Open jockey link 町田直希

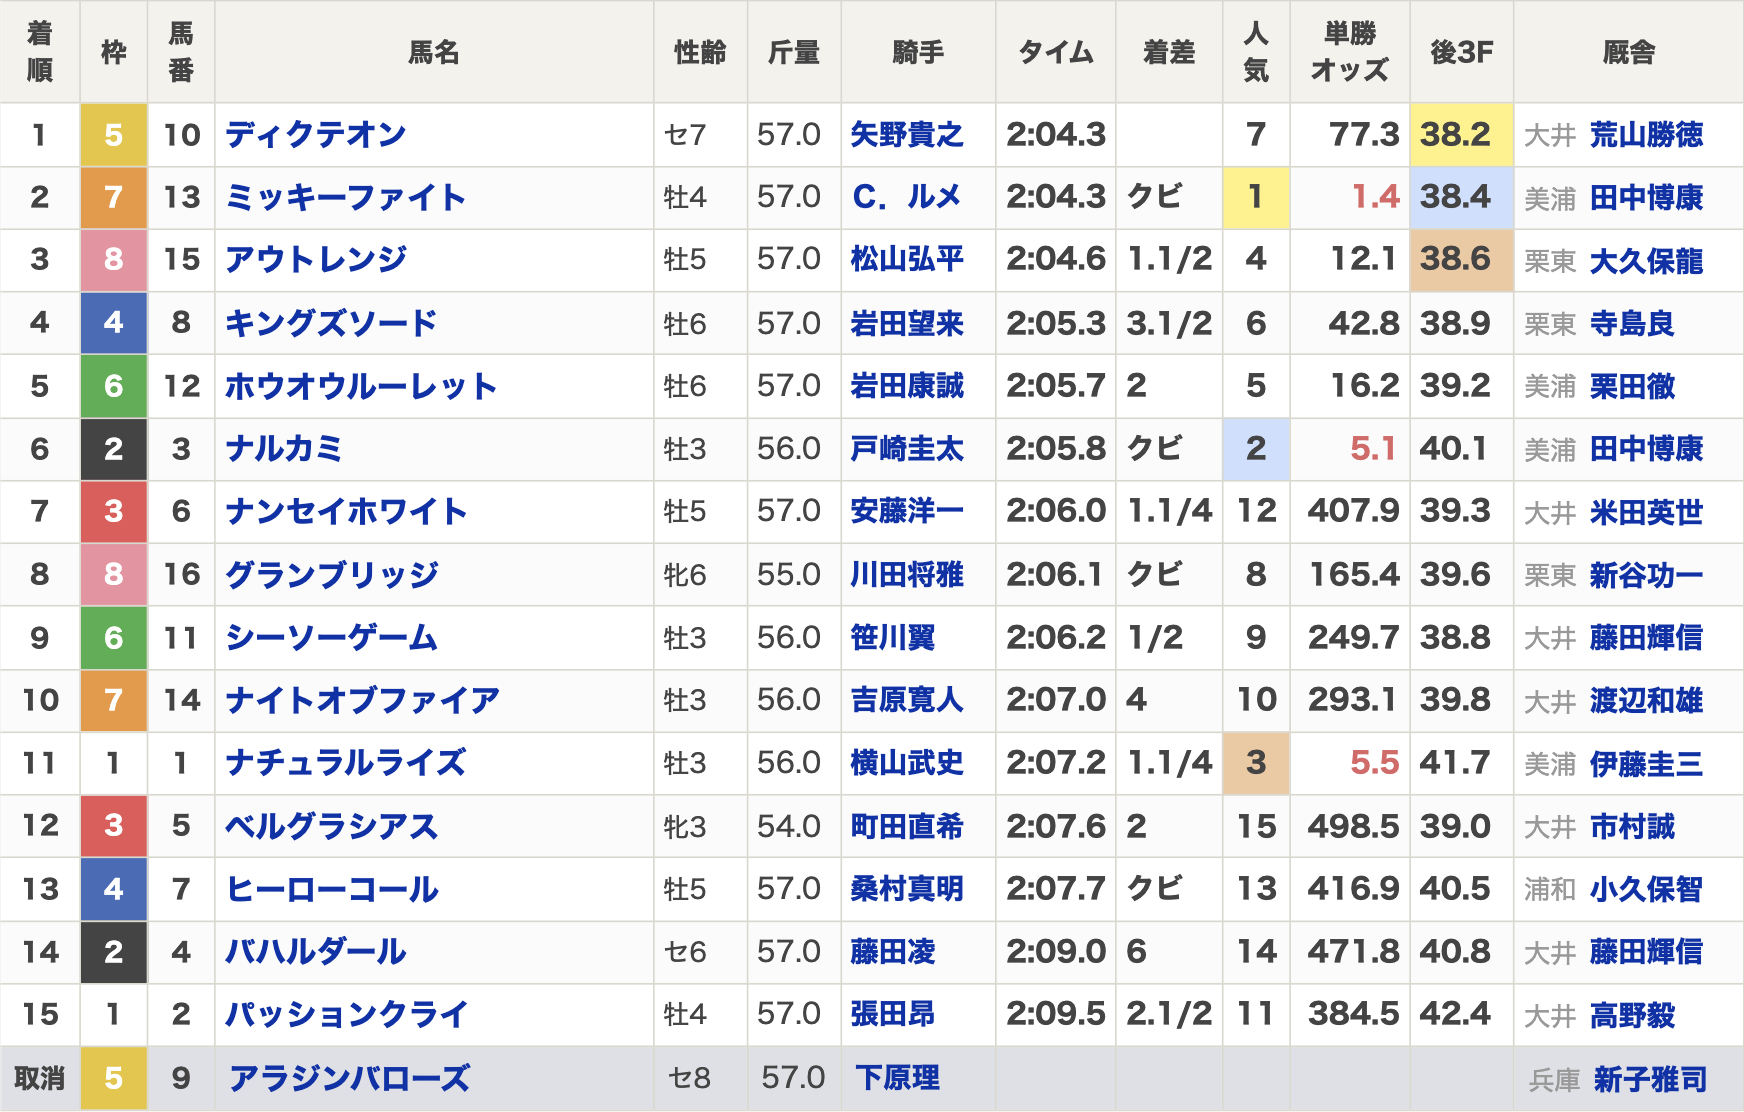tap(907, 826)
